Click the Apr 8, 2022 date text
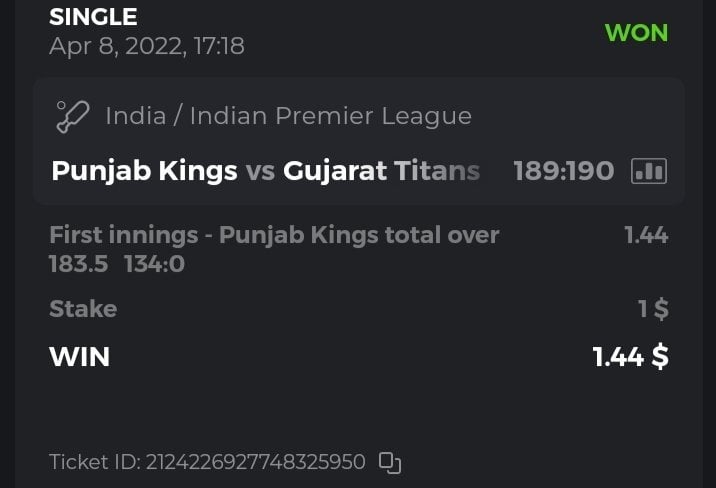The height and width of the screenshot is (488, 716). [x=146, y=46]
